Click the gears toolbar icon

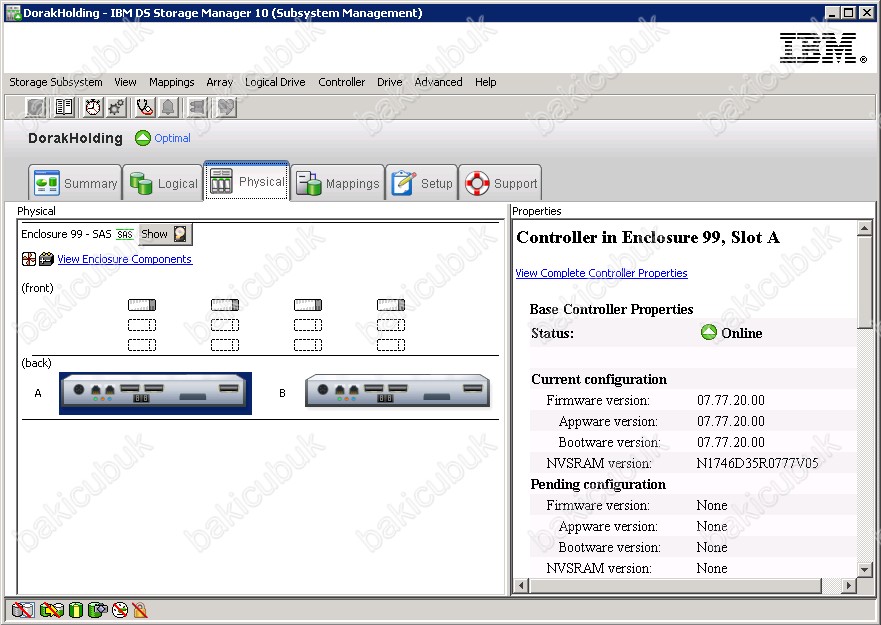pyautogui.click(x=117, y=107)
